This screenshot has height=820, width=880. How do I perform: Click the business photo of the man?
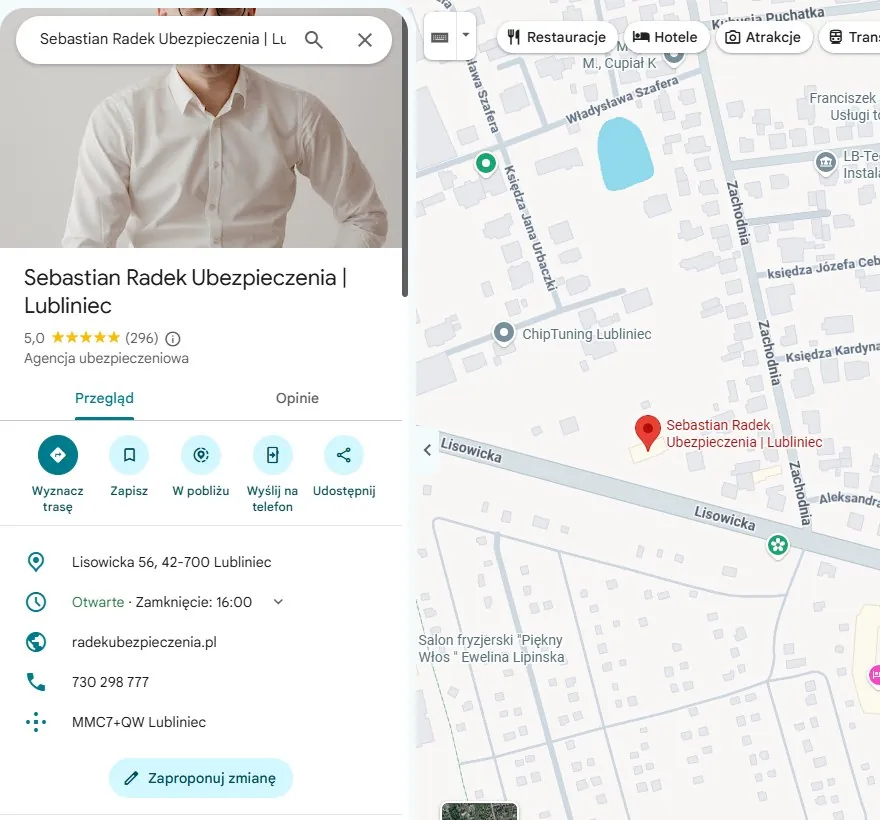(x=201, y=154)
